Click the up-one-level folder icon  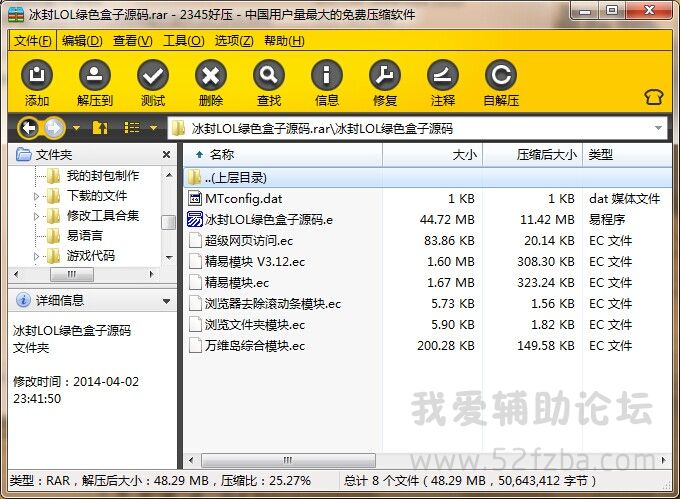100,128
